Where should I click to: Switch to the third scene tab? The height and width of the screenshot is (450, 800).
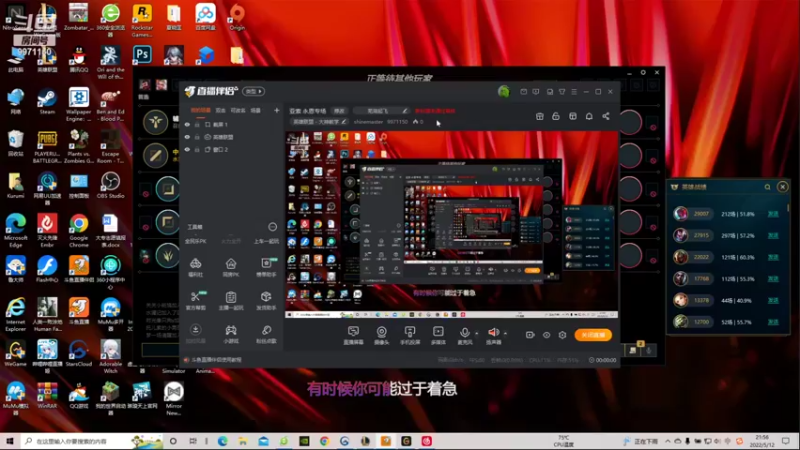pyautogui.click(x=238, y=110)
